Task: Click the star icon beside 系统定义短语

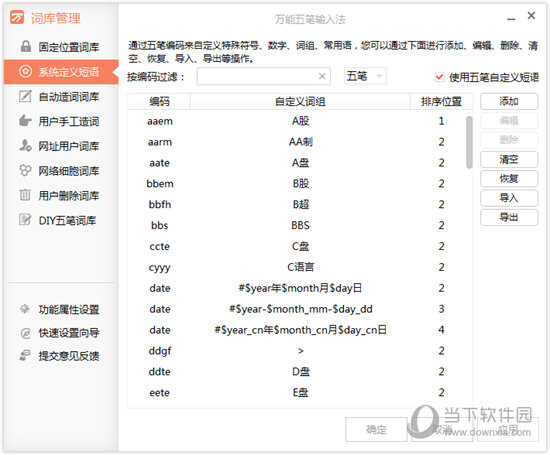Action: (25, 72)
